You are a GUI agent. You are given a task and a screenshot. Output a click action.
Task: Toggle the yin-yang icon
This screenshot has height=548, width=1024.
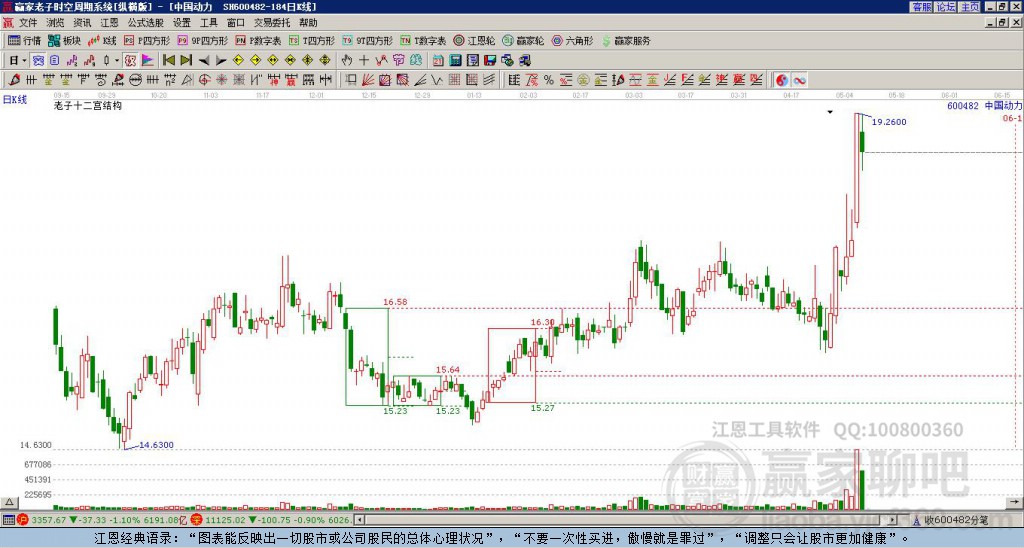pos(782,80)
